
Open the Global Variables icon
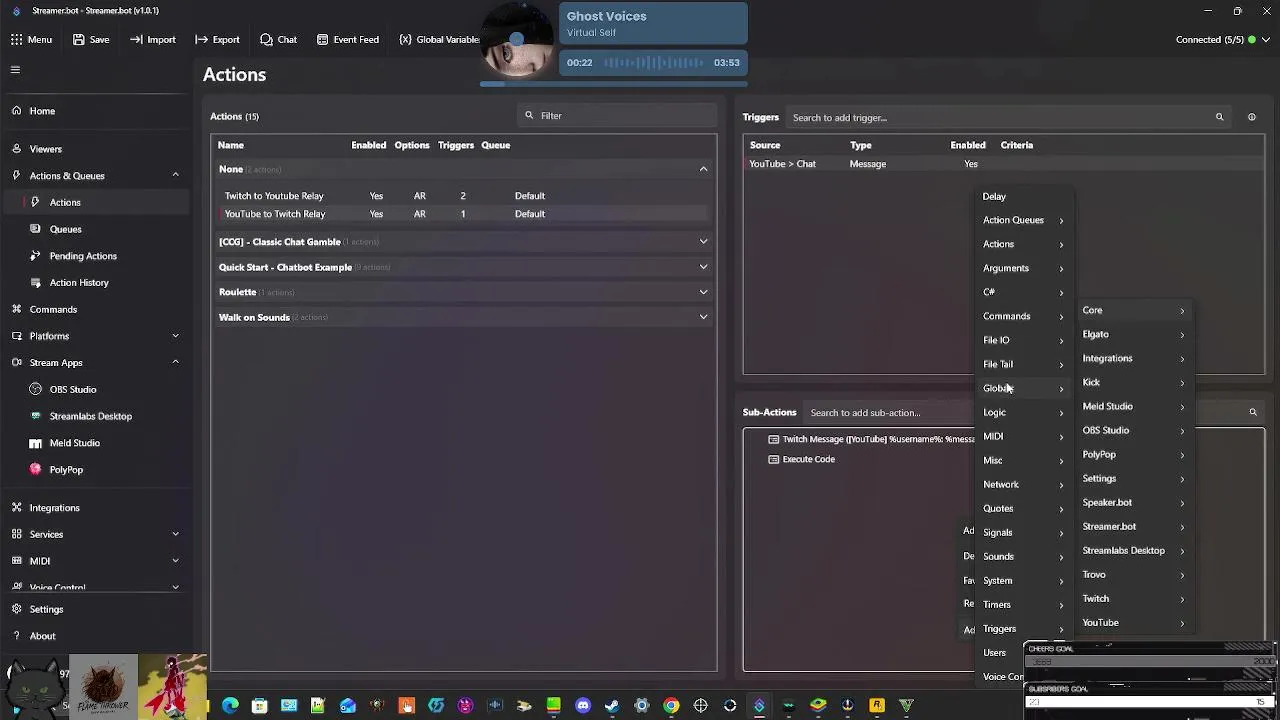click(405, 40)
